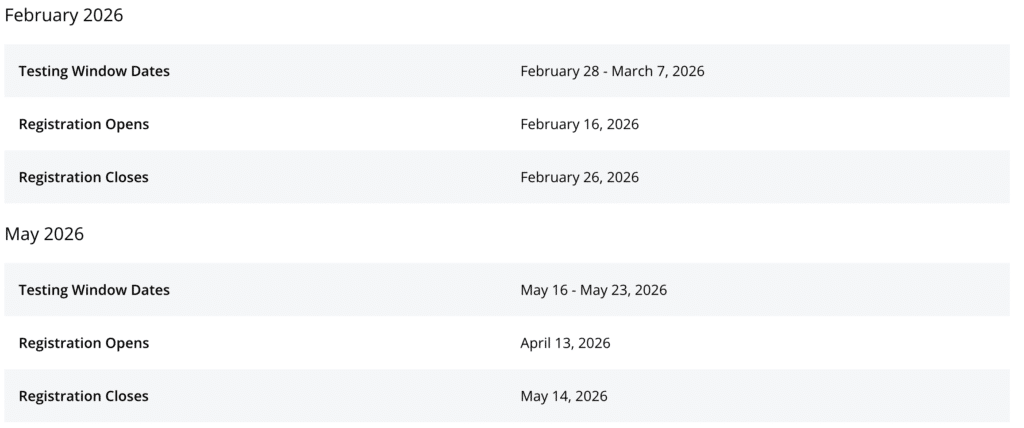This screenshot has width=1024, height=428.
Task: Select May's Registration Opens label
Action: pyautogui.click(x=84, y=343)
